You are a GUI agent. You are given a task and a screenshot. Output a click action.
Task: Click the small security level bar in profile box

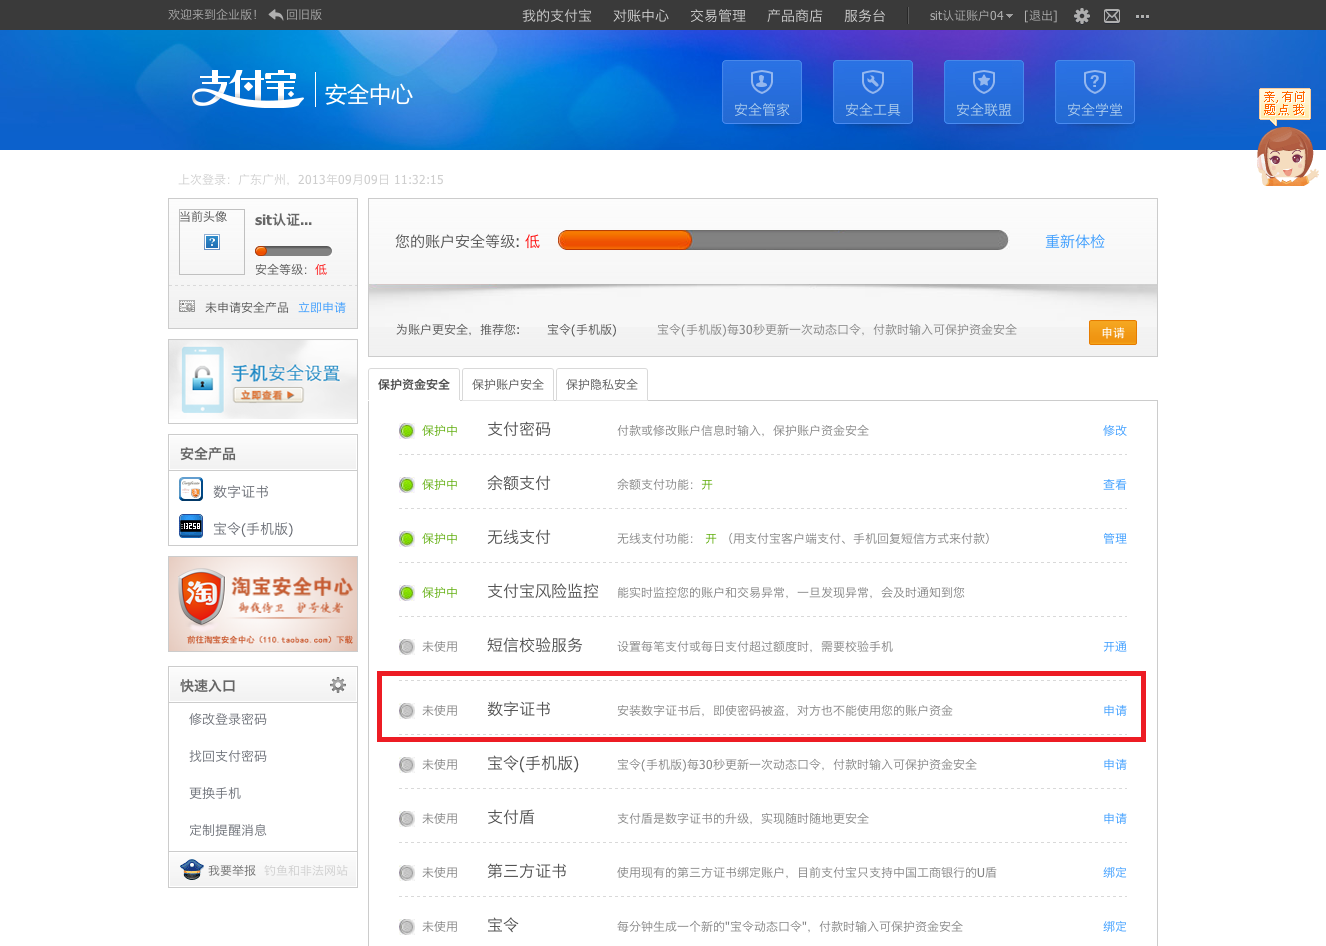(x=293, y=251)
